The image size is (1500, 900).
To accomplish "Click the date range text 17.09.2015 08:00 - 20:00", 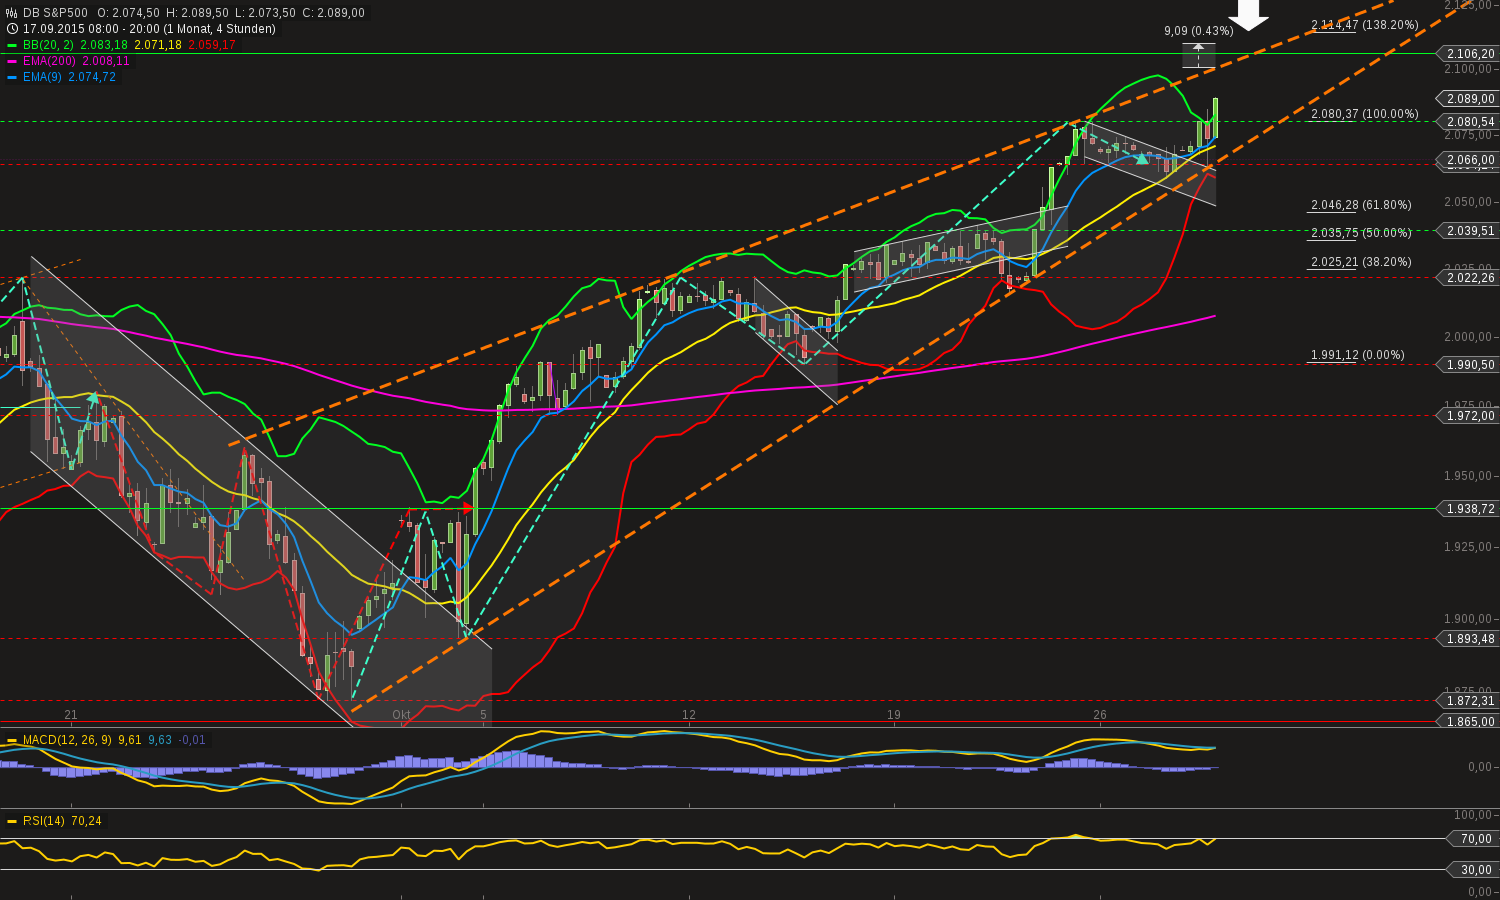I will pos(93,29).
